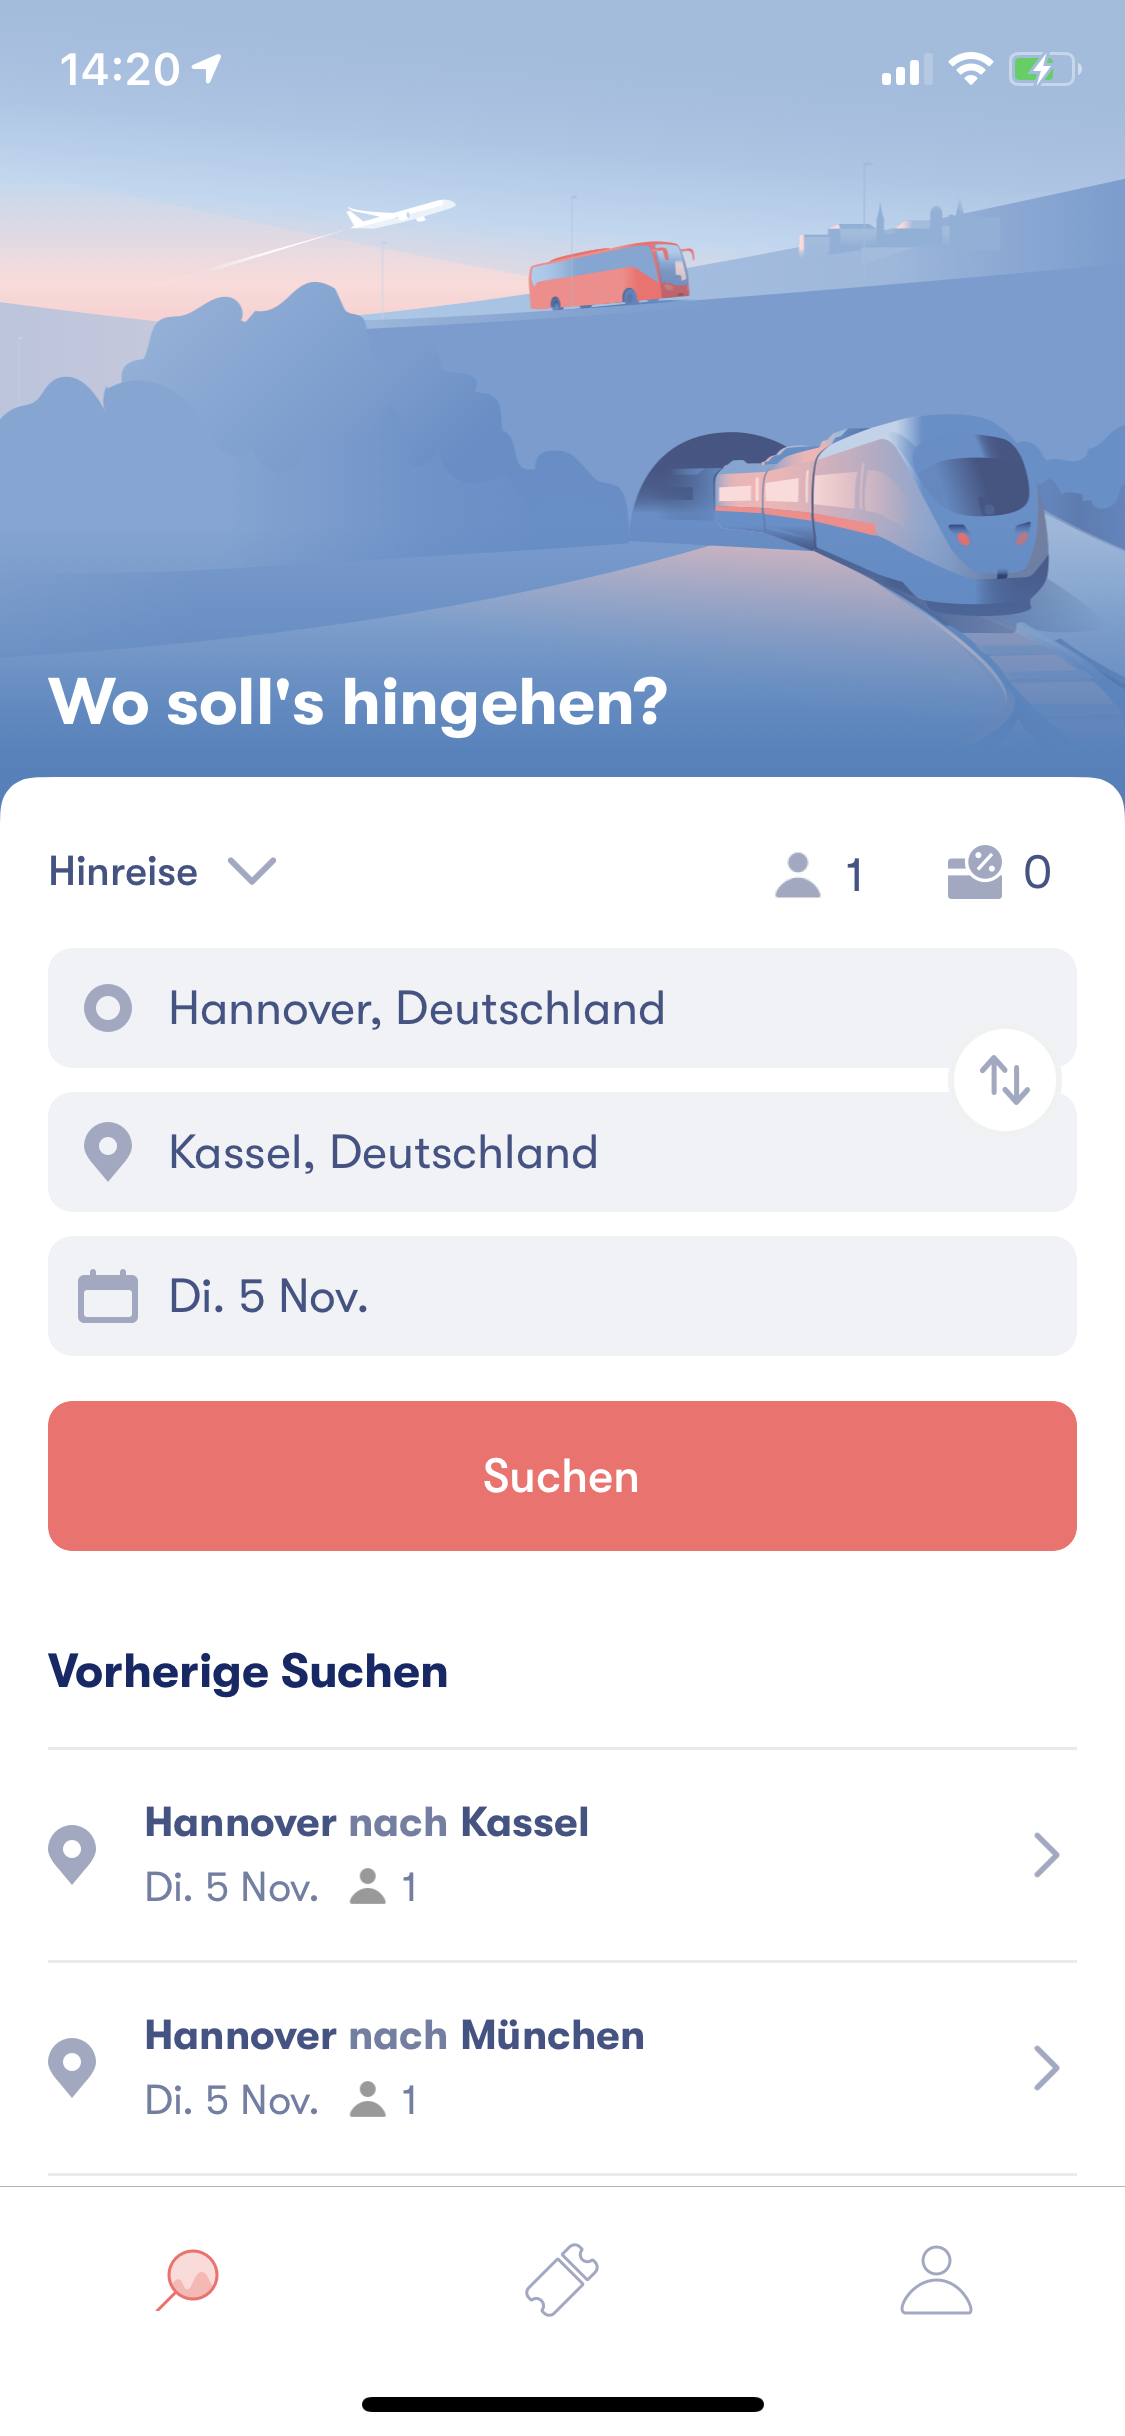Open Hannover nach München chevron arrow

(x=1046, y=2068)
